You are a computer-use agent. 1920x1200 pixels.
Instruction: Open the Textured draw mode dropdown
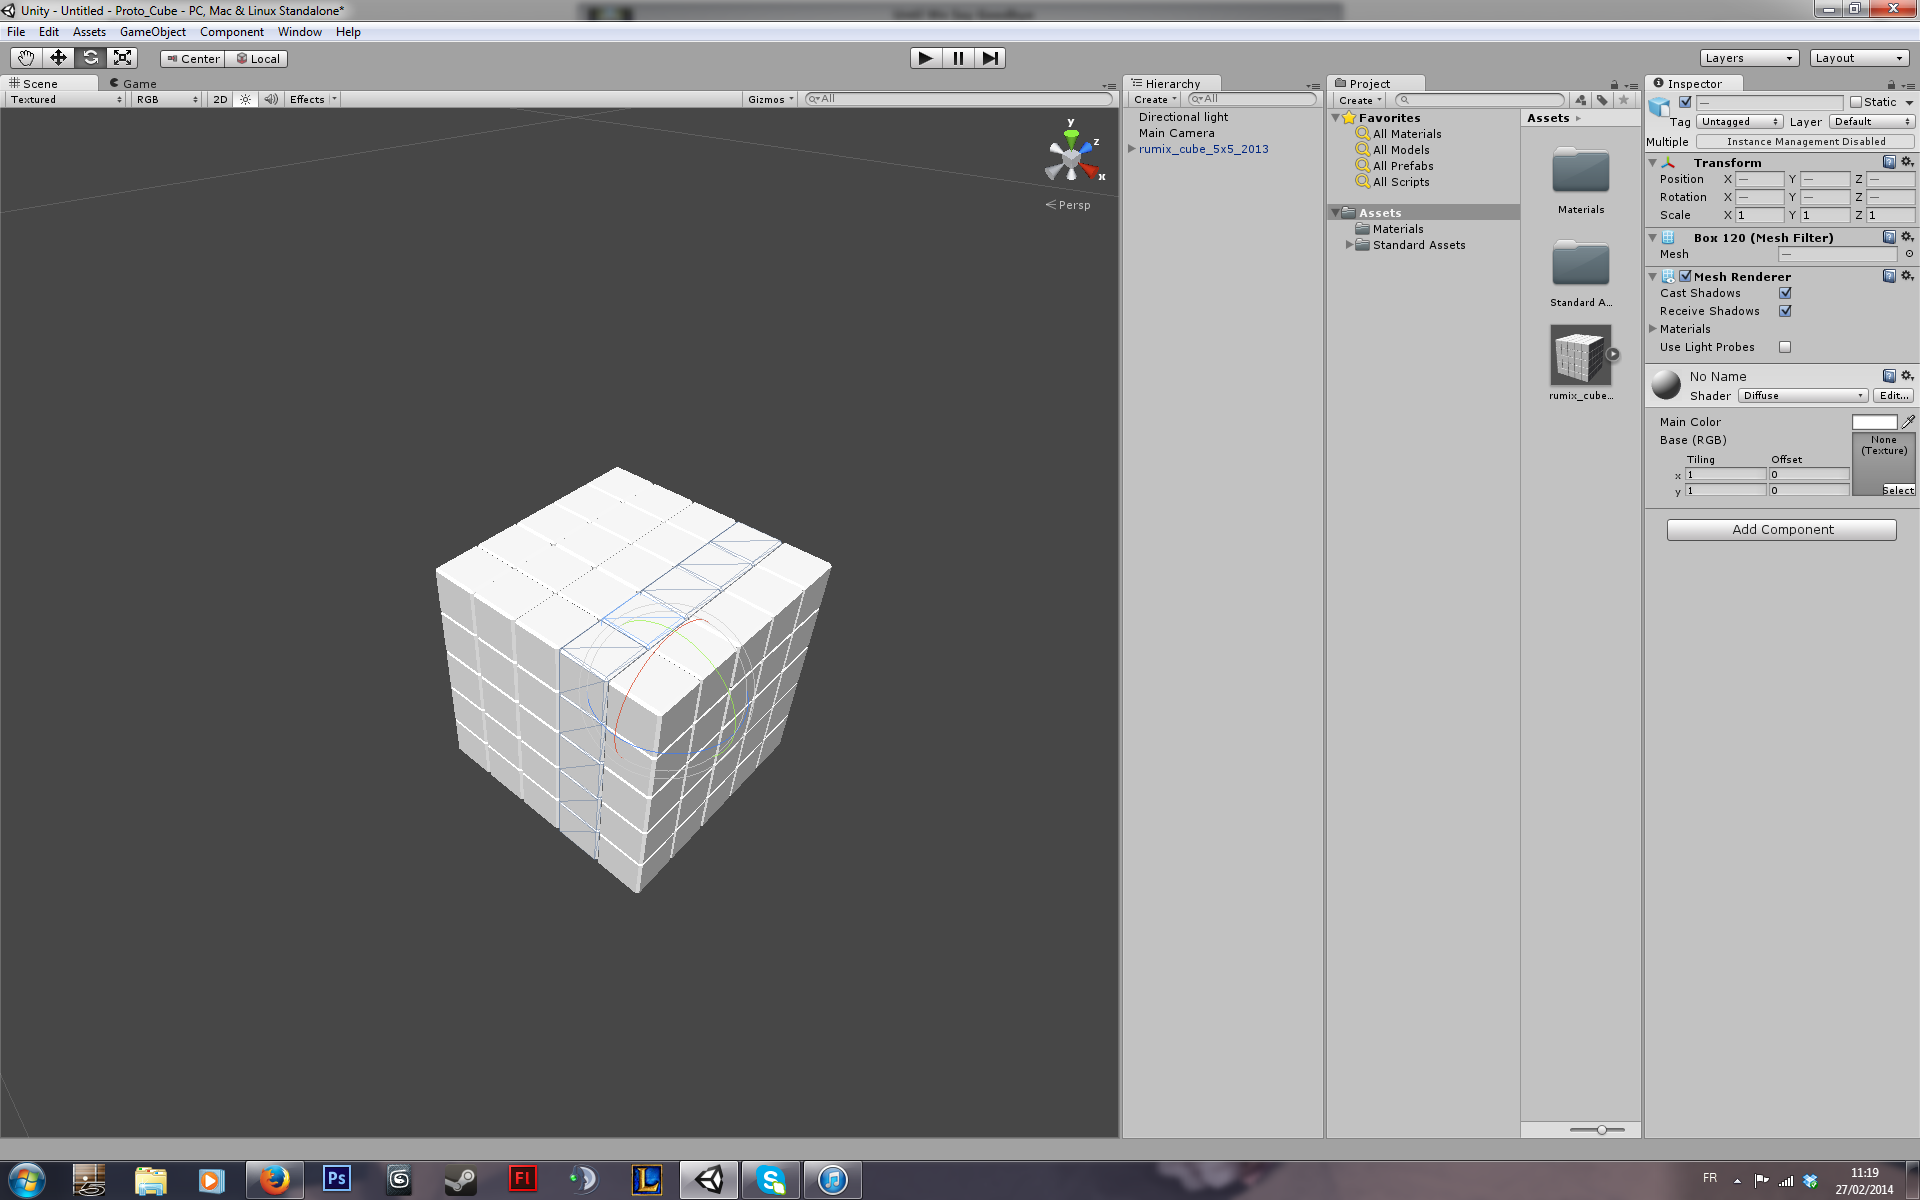point(66,99)
